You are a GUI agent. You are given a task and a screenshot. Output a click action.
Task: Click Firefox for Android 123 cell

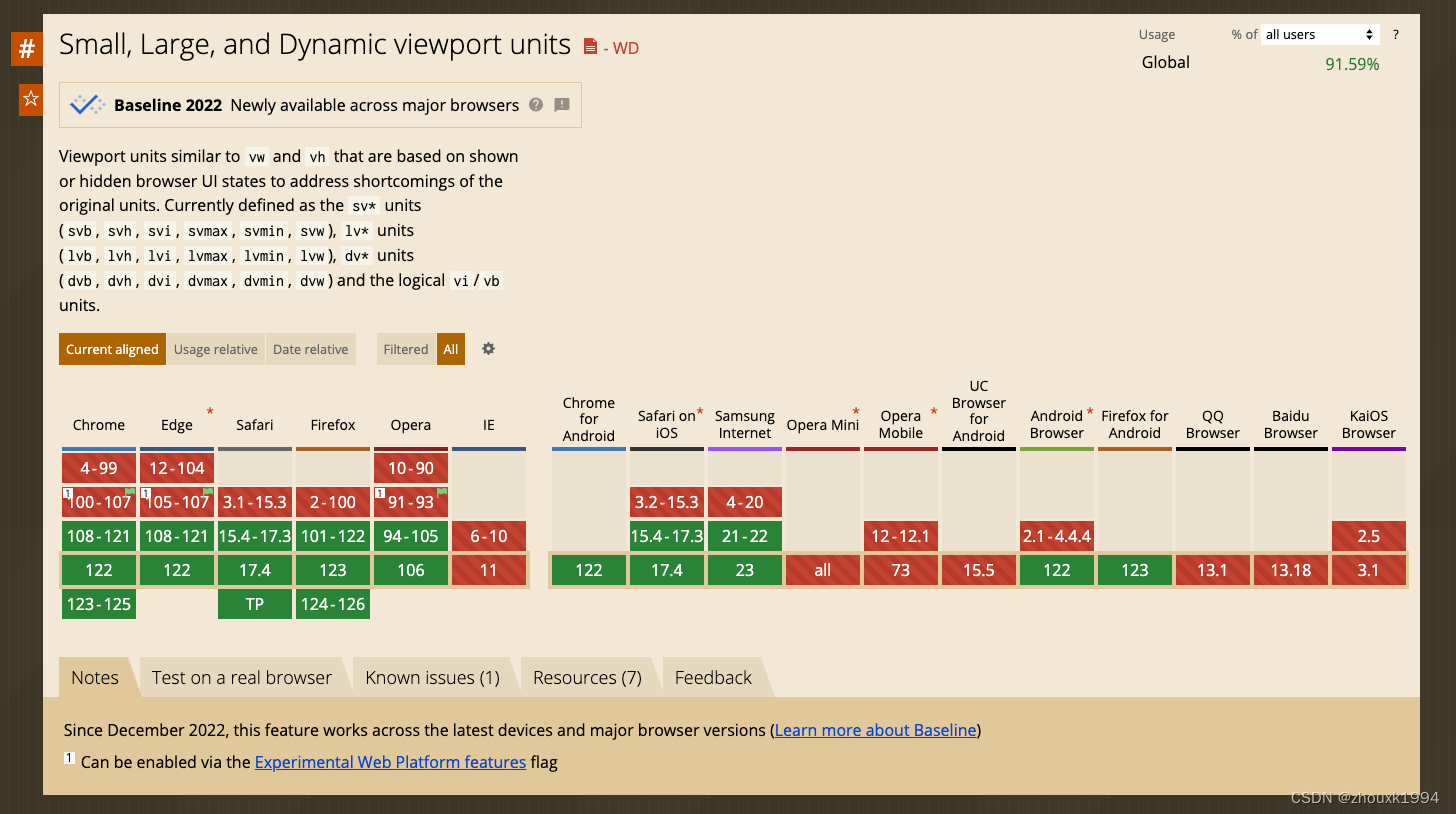click(x=1135, y=570)
